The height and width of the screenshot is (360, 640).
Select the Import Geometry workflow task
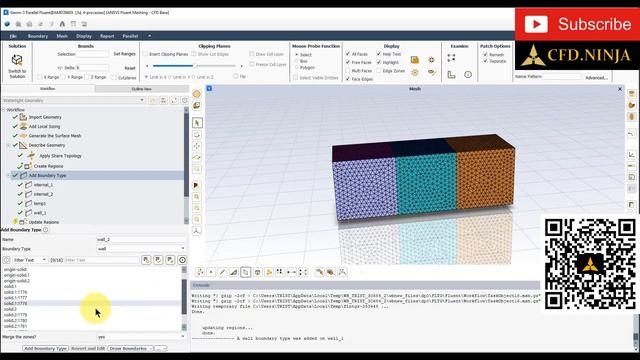click(45, 117)
